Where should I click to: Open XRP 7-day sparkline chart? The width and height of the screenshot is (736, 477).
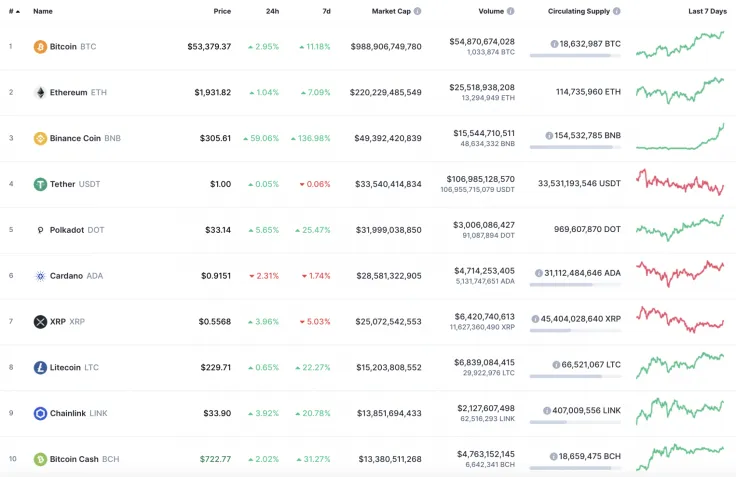680,320
